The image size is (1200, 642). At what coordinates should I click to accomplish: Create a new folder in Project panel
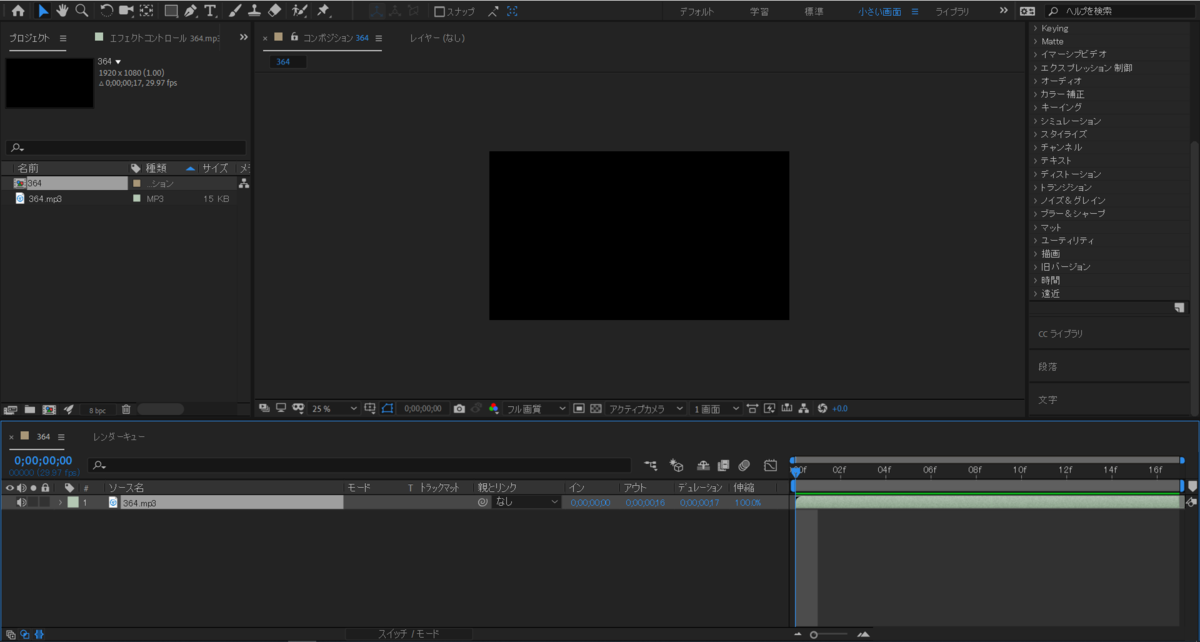click(x=30, y=409)
